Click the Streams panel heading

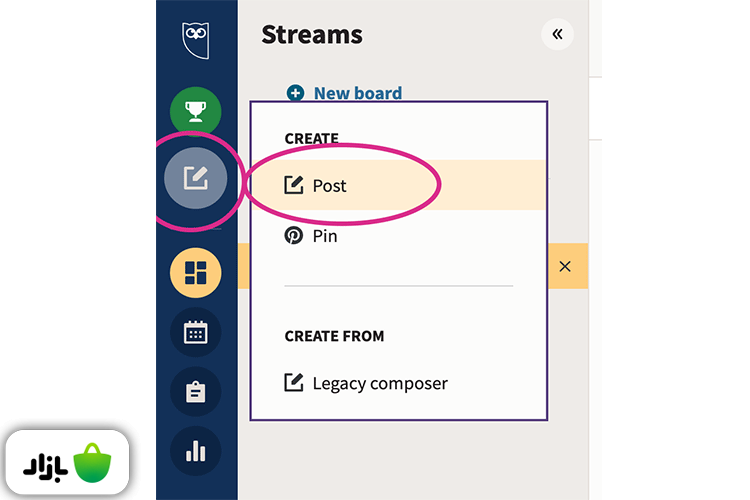[x=311, y=34]
